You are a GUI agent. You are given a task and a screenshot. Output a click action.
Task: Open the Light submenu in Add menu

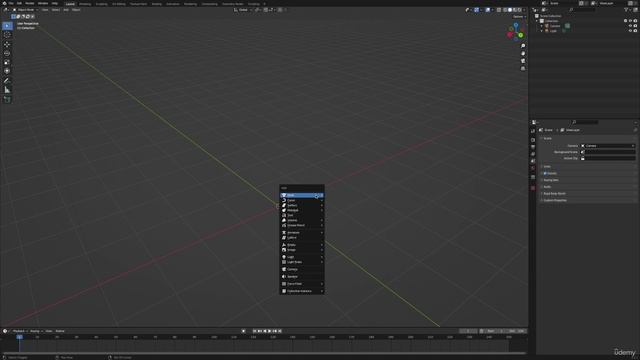[x=302, y=257]
